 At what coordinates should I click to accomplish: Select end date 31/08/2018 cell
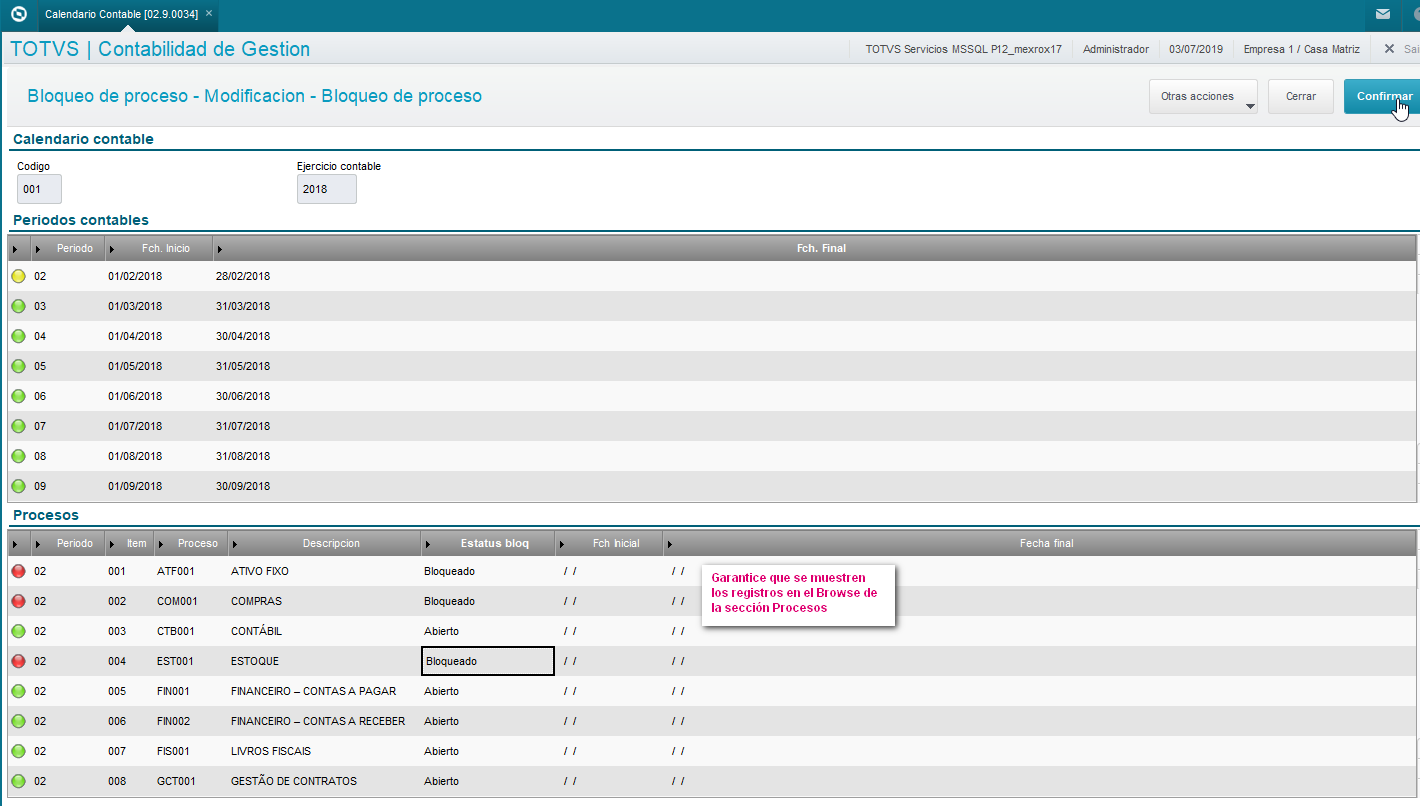243,456
